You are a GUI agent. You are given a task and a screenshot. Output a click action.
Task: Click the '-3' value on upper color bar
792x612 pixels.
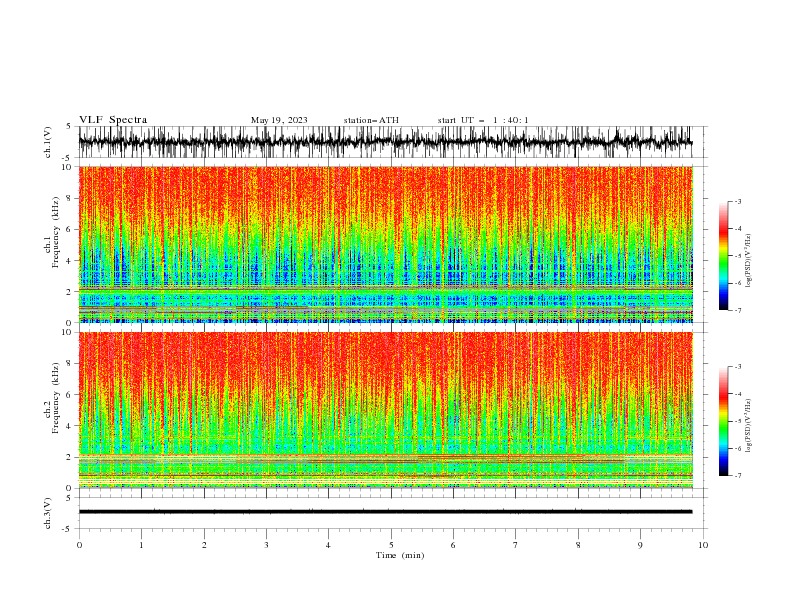(x=738, y=201)
